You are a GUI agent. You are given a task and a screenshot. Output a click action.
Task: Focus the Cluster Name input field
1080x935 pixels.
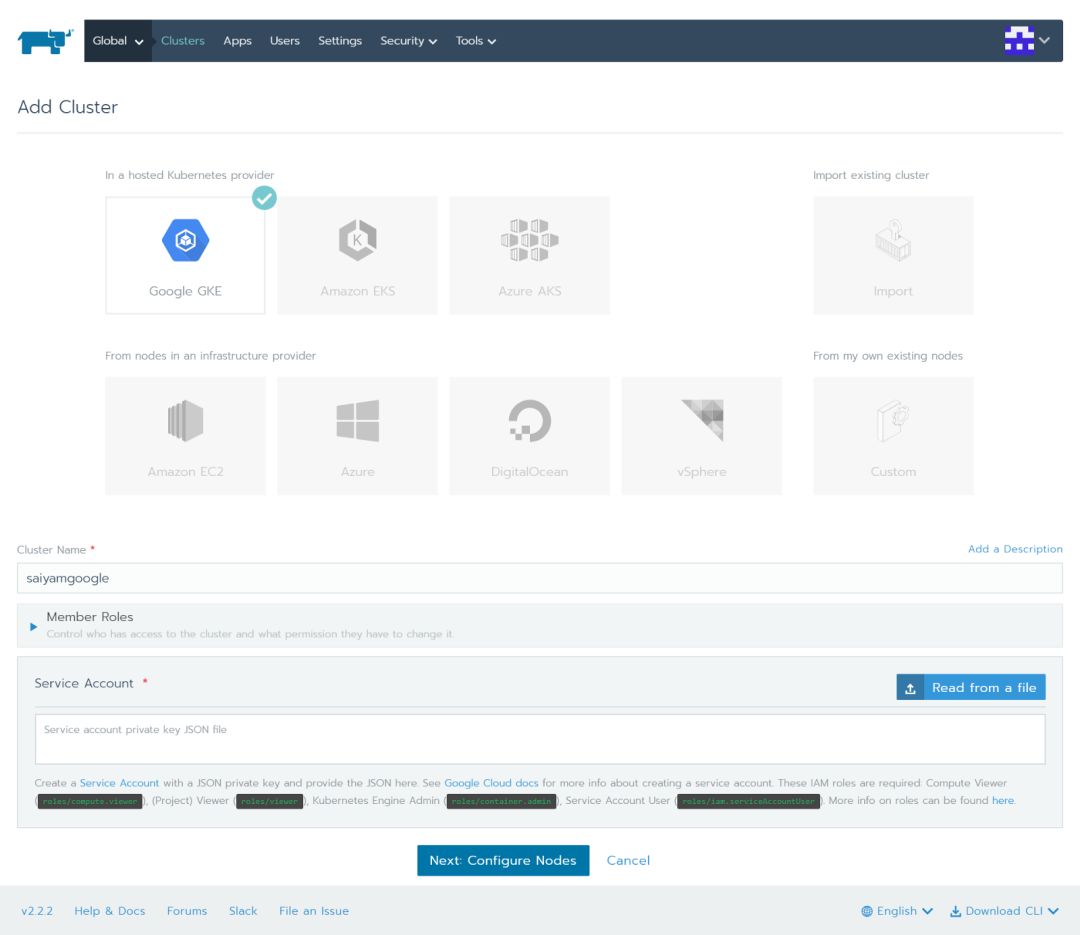coord(539,578)
